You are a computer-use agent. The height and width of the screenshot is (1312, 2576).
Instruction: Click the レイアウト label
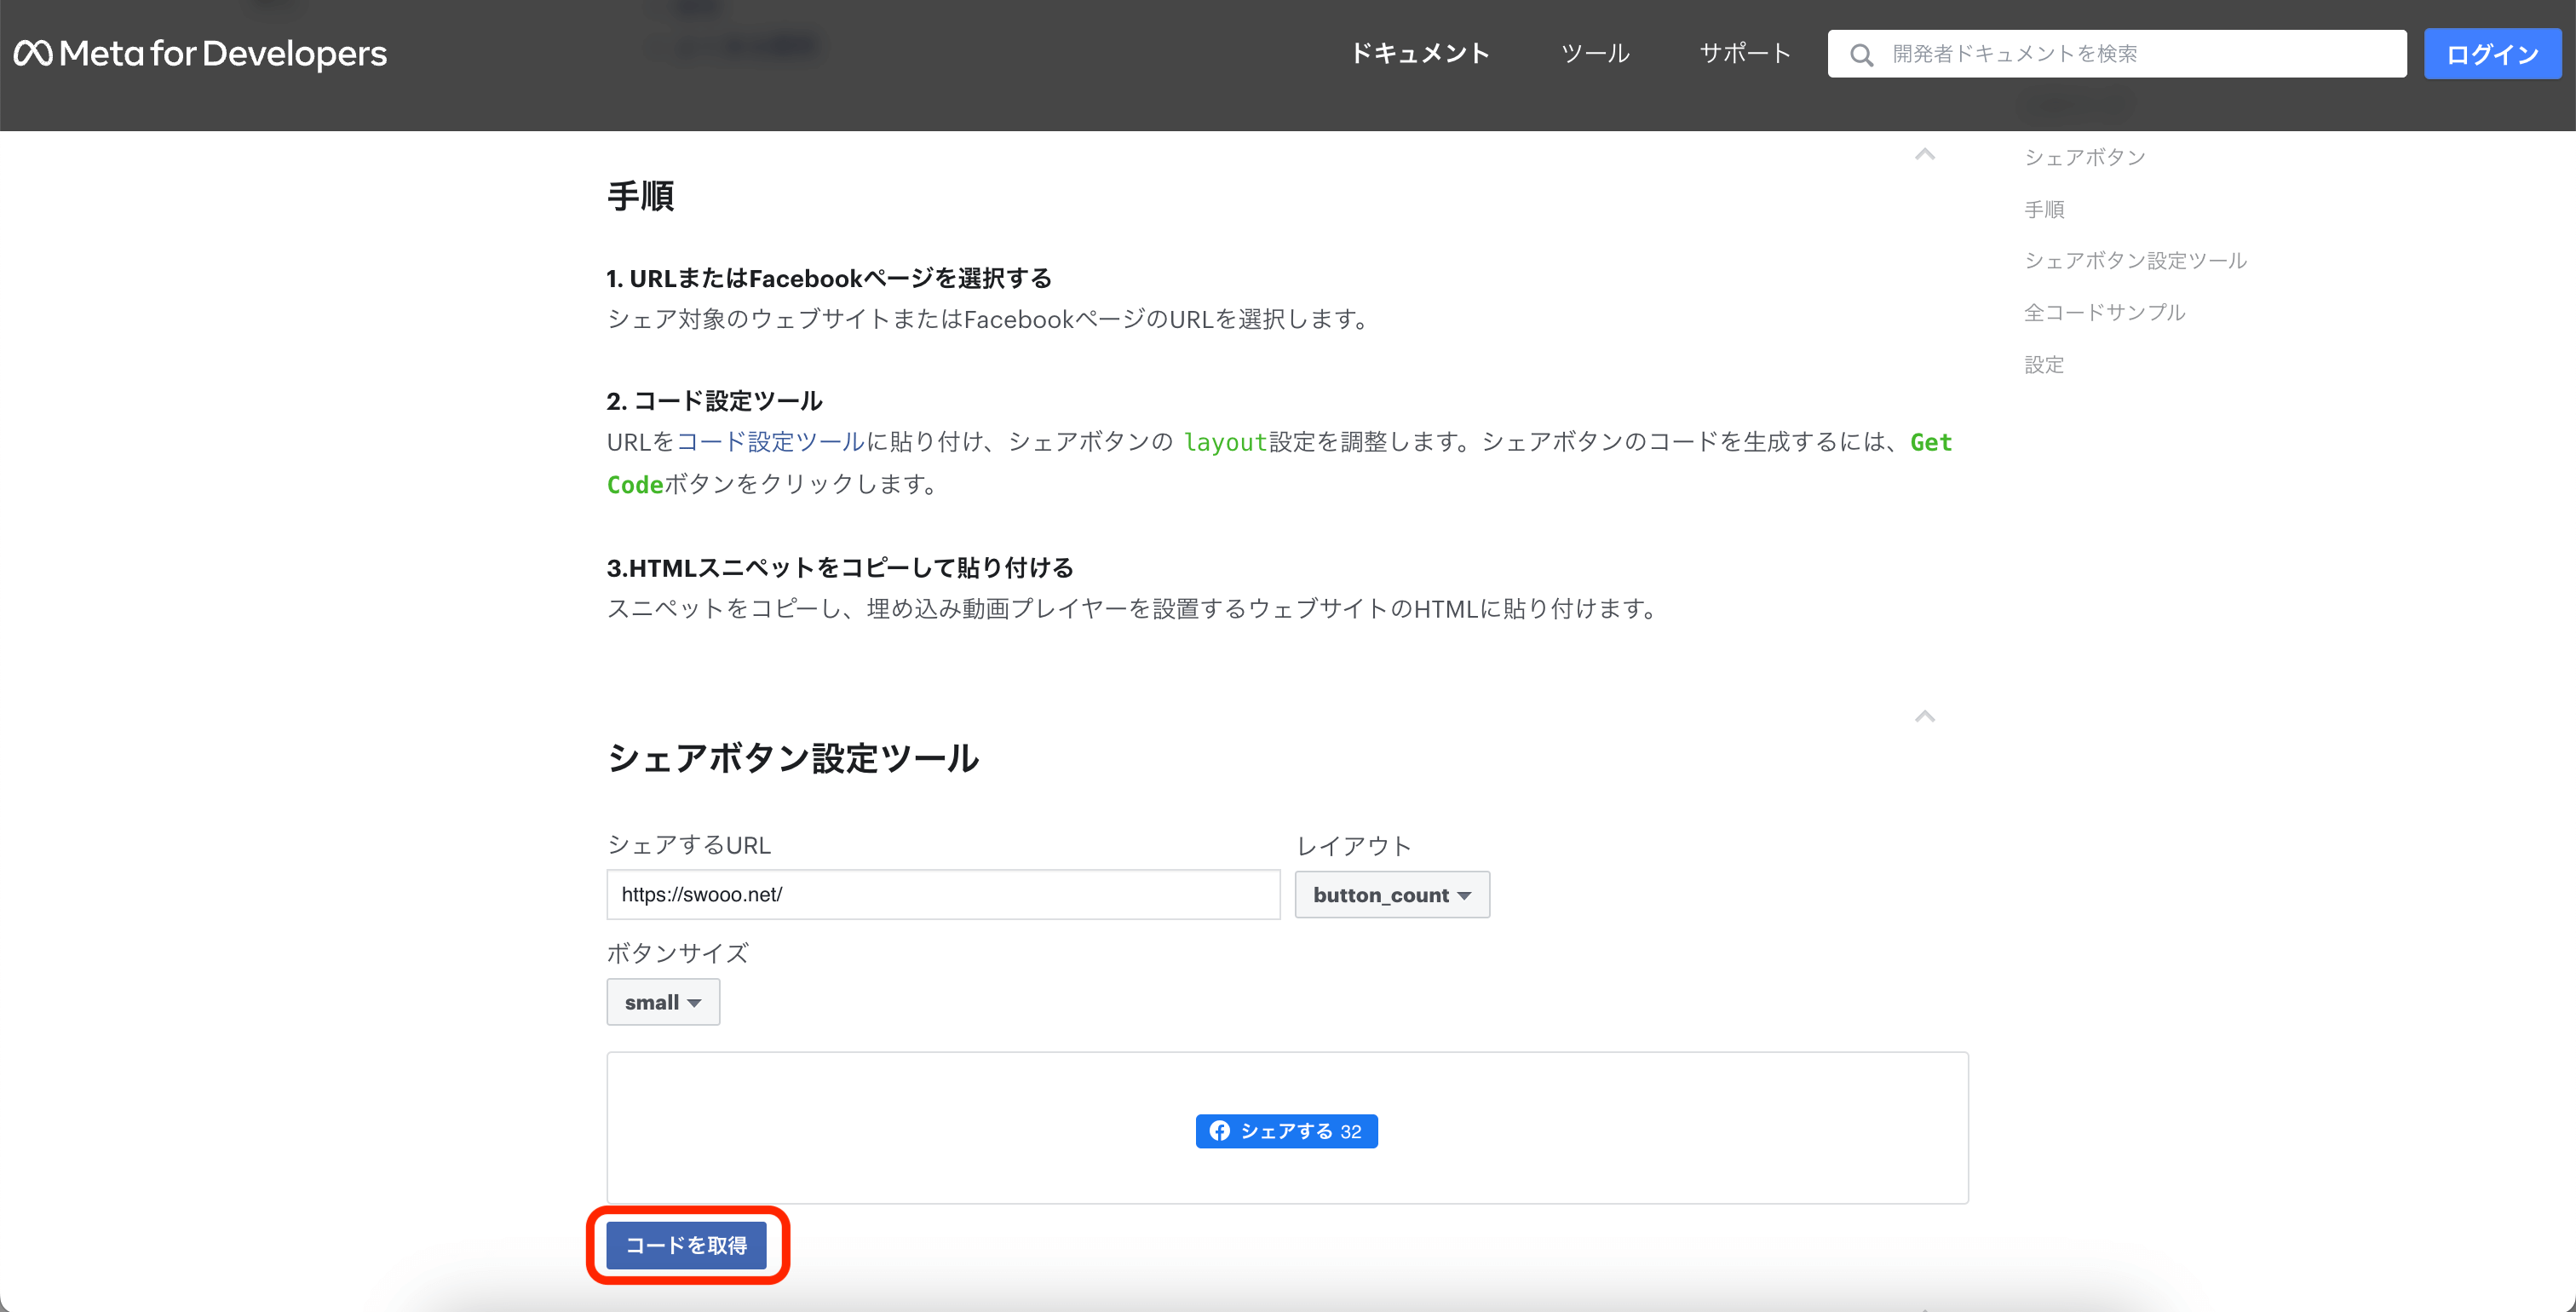(1354, 846)
